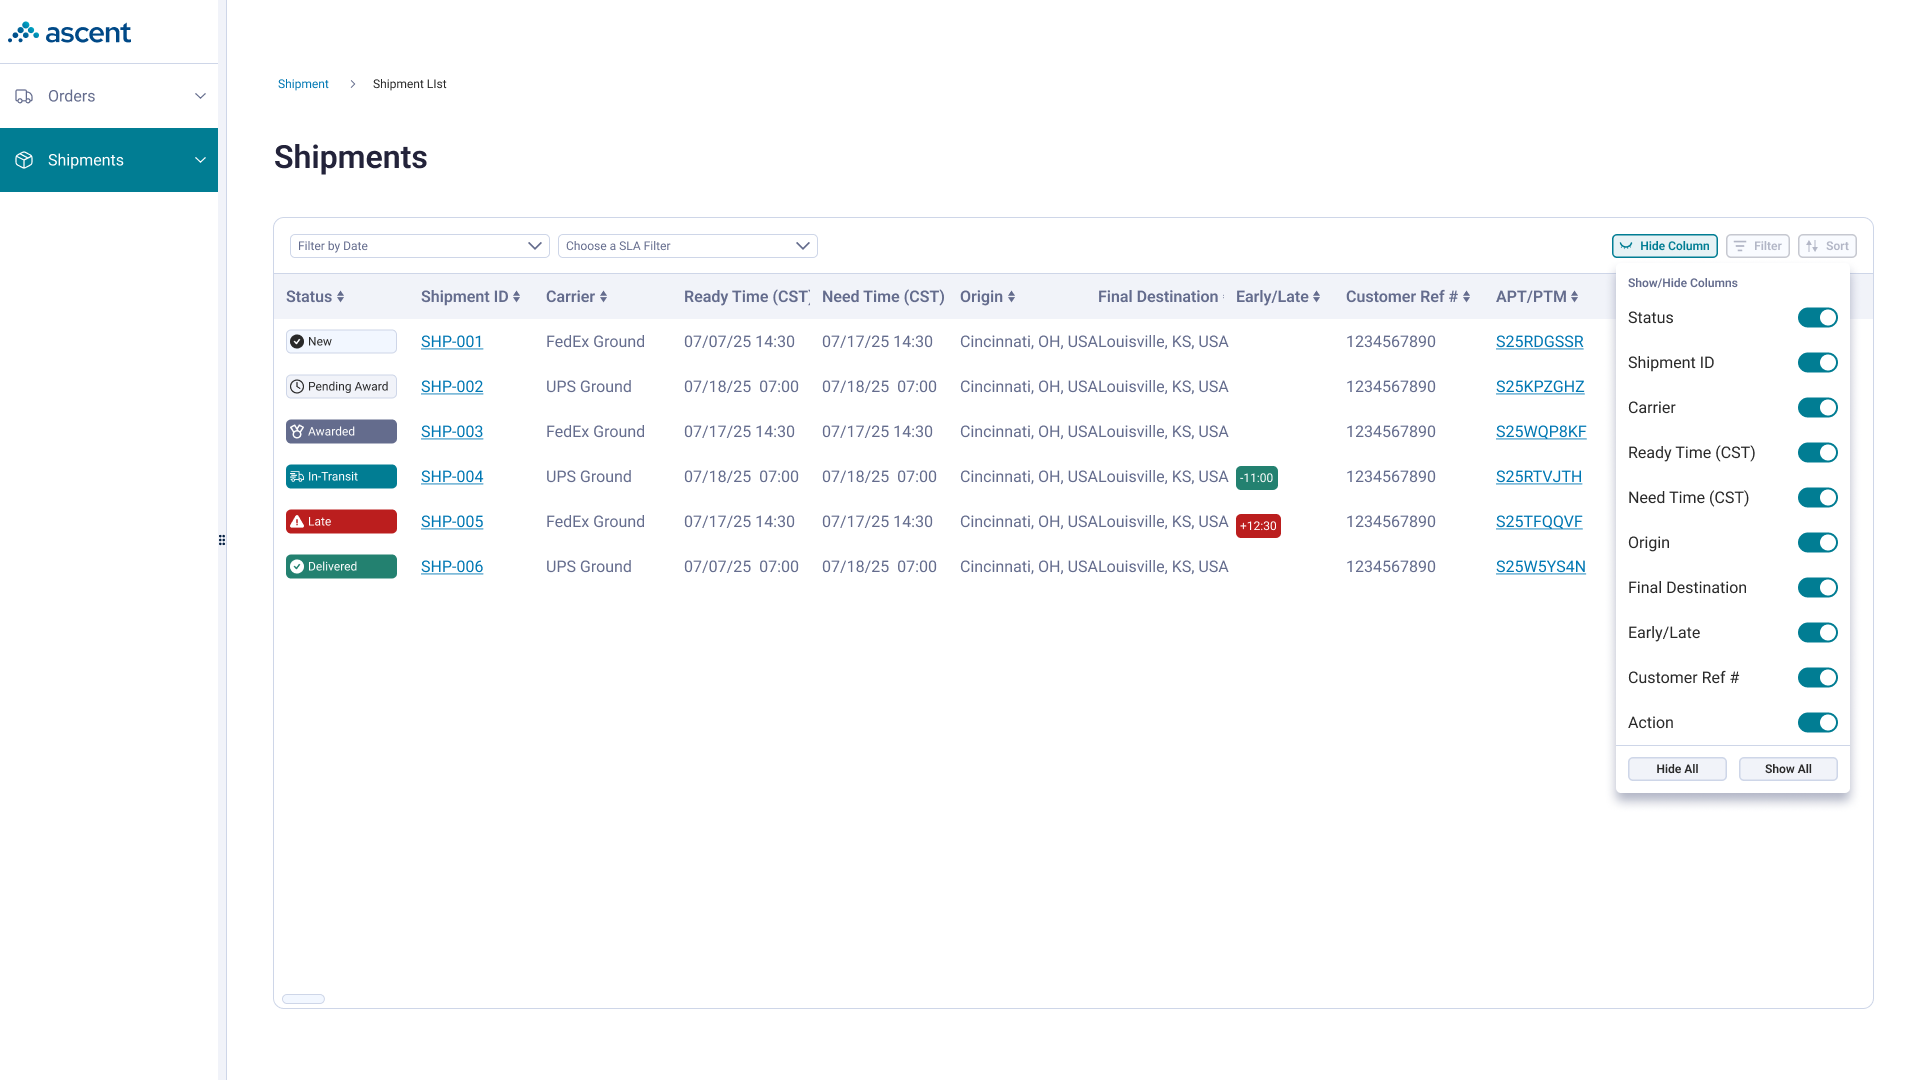Click the Pending Award status badge
Viewport: 1920px width, 1080px height.
[341, 387]
